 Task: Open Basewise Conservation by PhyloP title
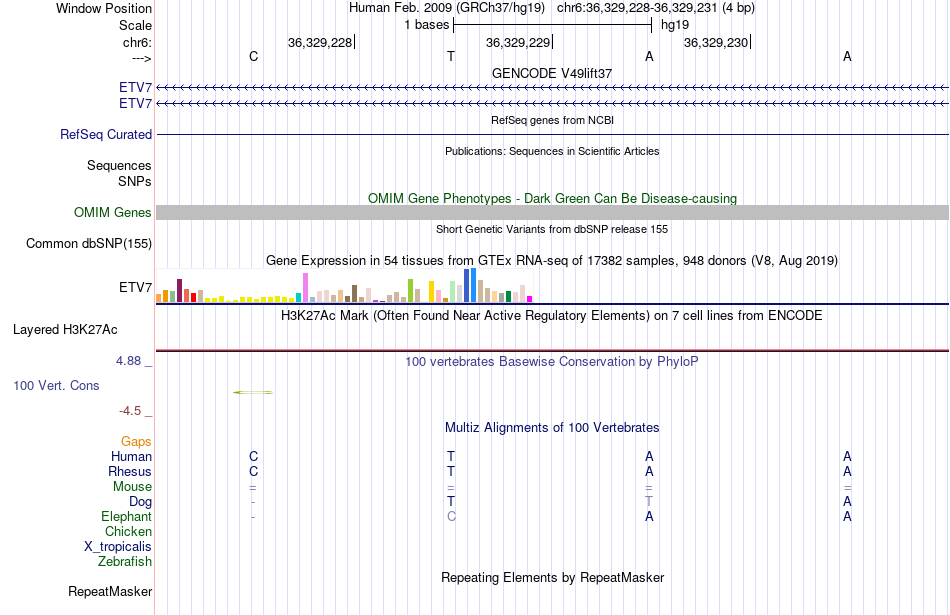[552, 362]
